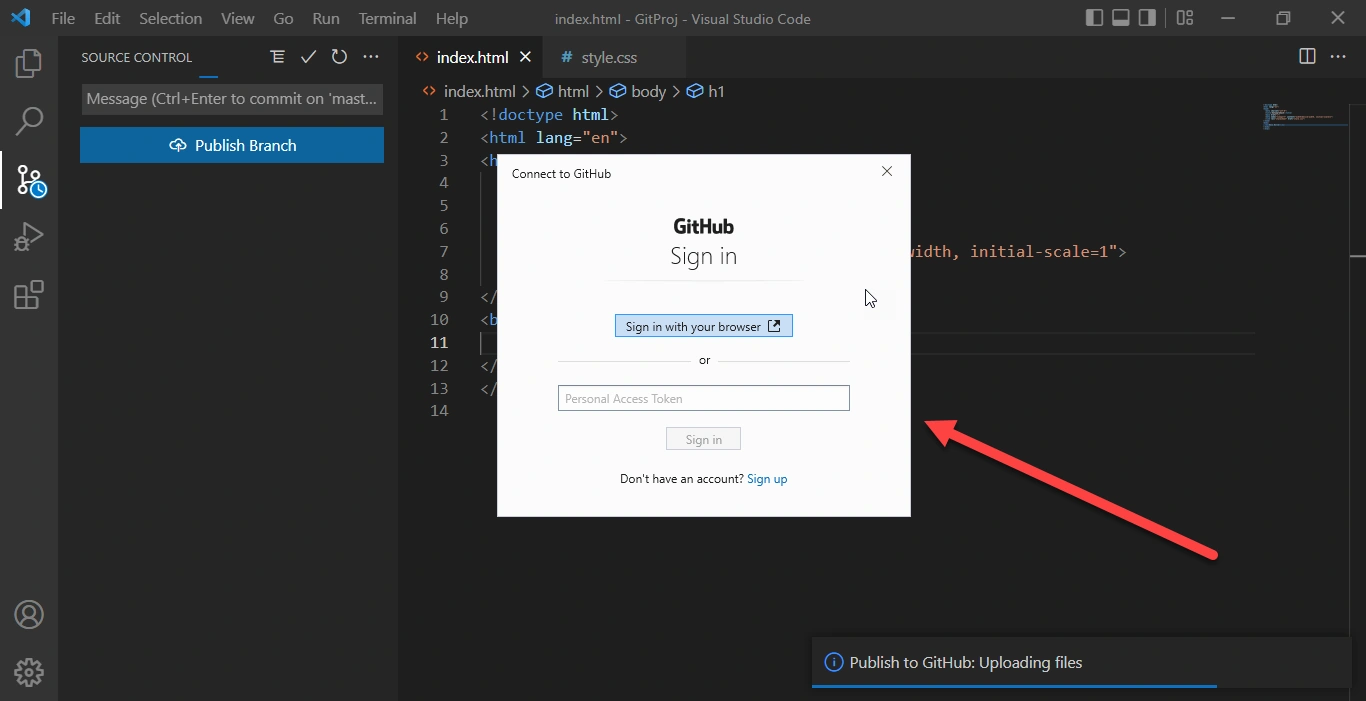Toggle the secondary side bar layout icon
Screen dimensions: 1366x701
click(x=1148, y=18)
